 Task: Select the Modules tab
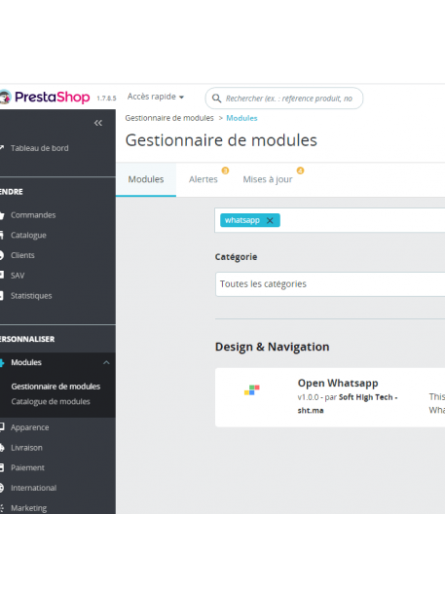tap(146, 179)
